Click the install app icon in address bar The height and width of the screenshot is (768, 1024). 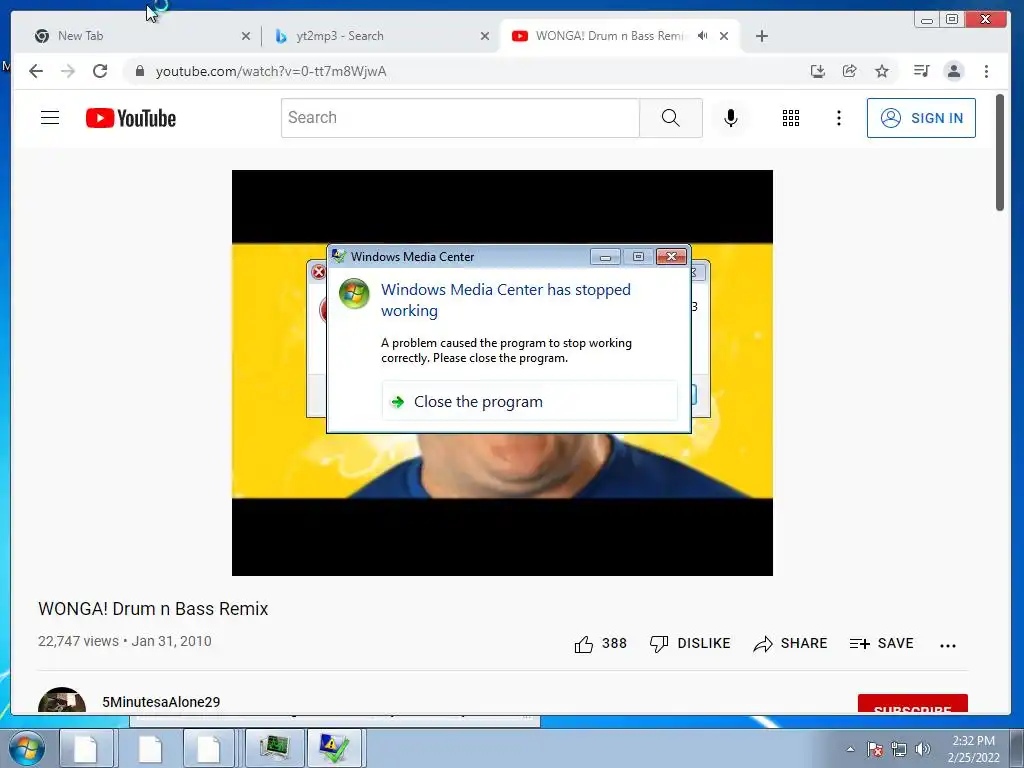pyautogui.click(x=818, y=71)
